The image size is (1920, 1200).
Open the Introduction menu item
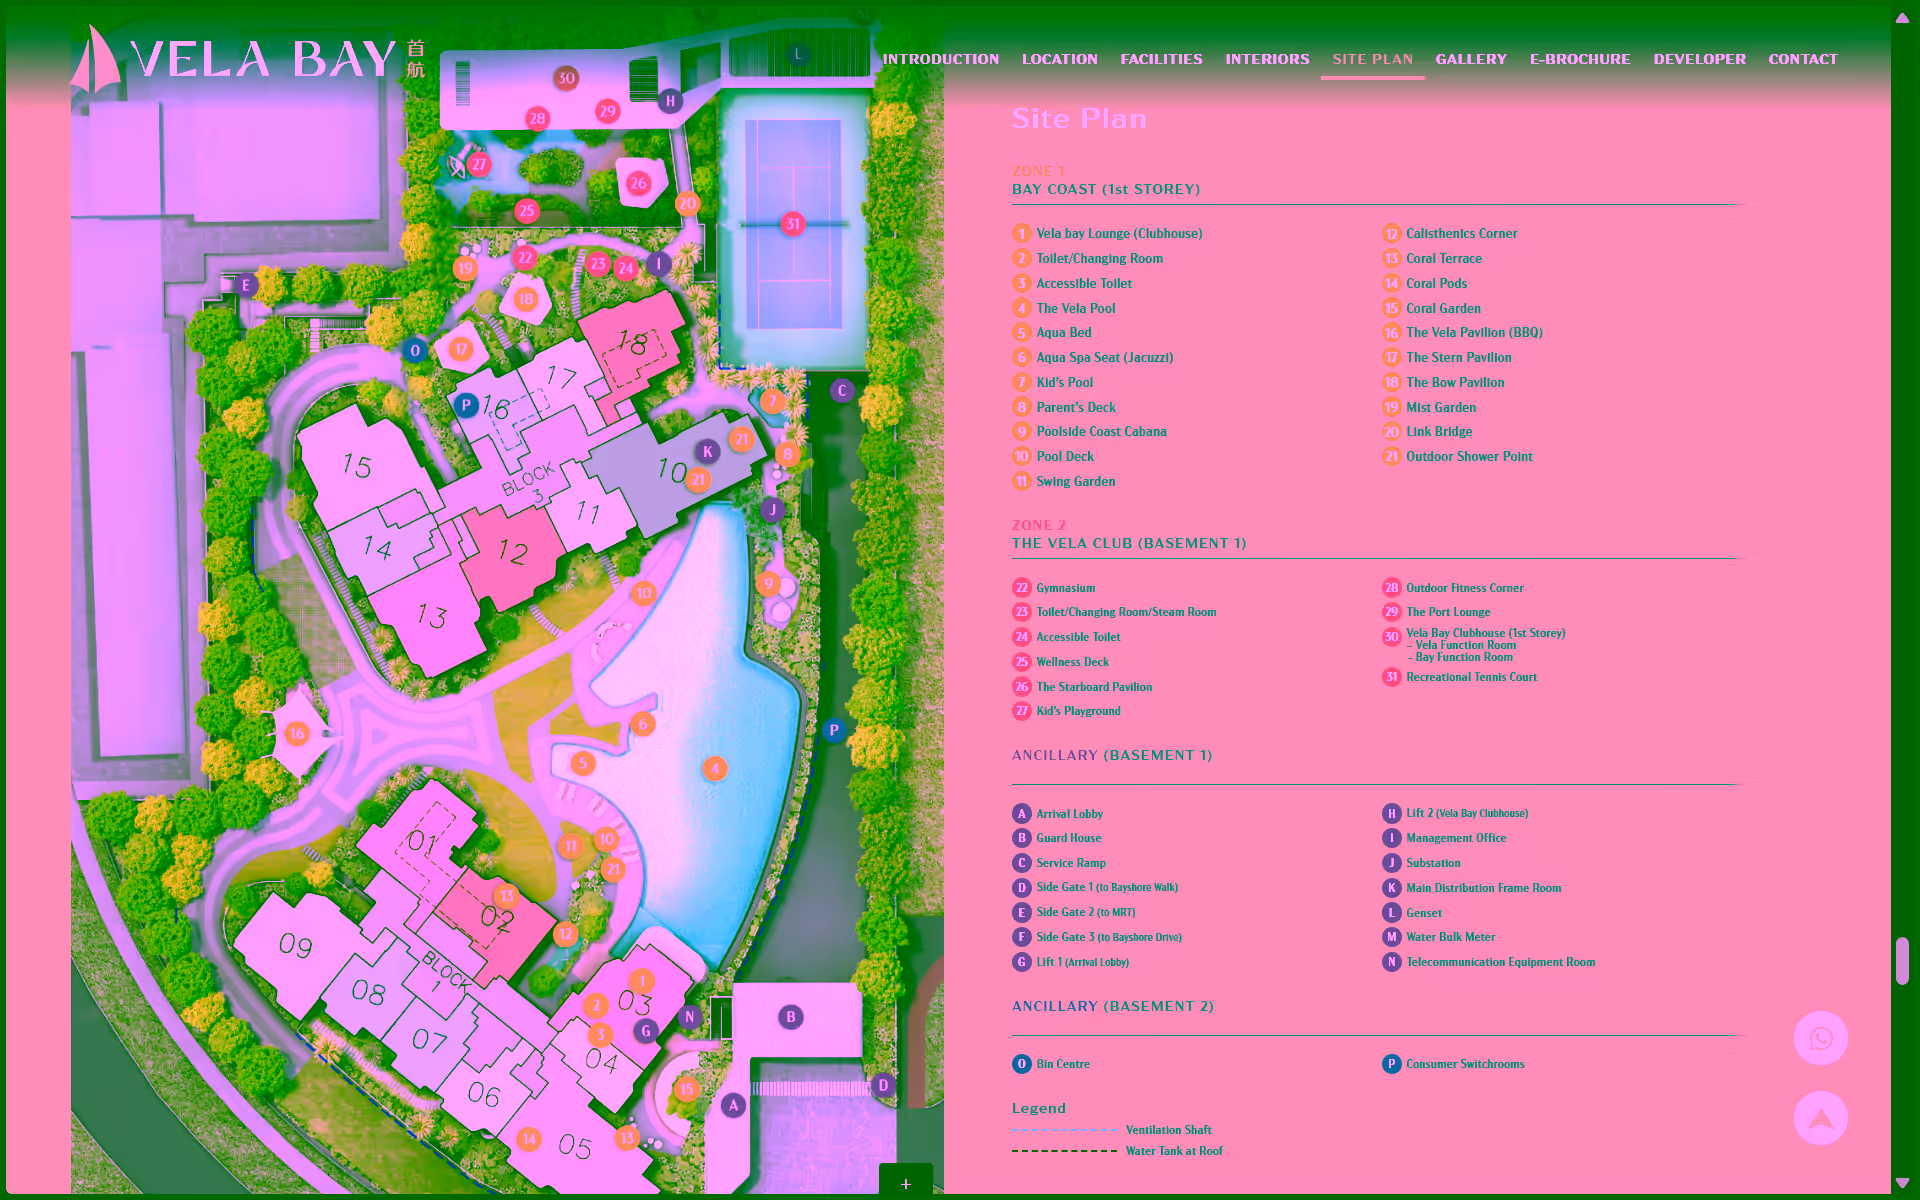(x=940, y=59)
